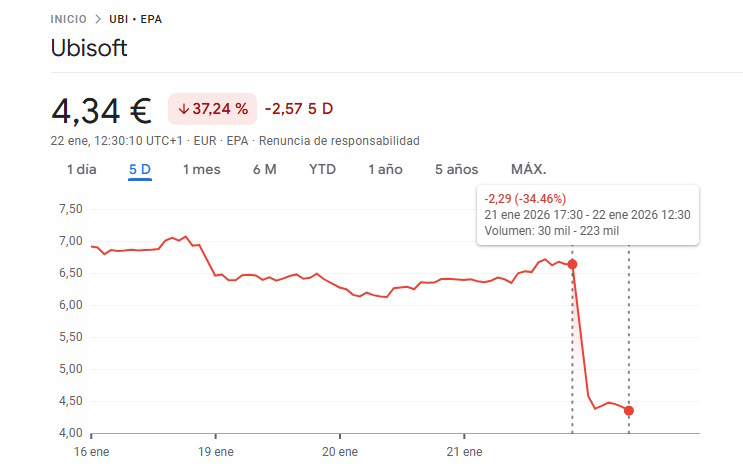Screen dimensions: 743x476
Task: Click the down arrow in percentage badge
Action: click(183, 108)
